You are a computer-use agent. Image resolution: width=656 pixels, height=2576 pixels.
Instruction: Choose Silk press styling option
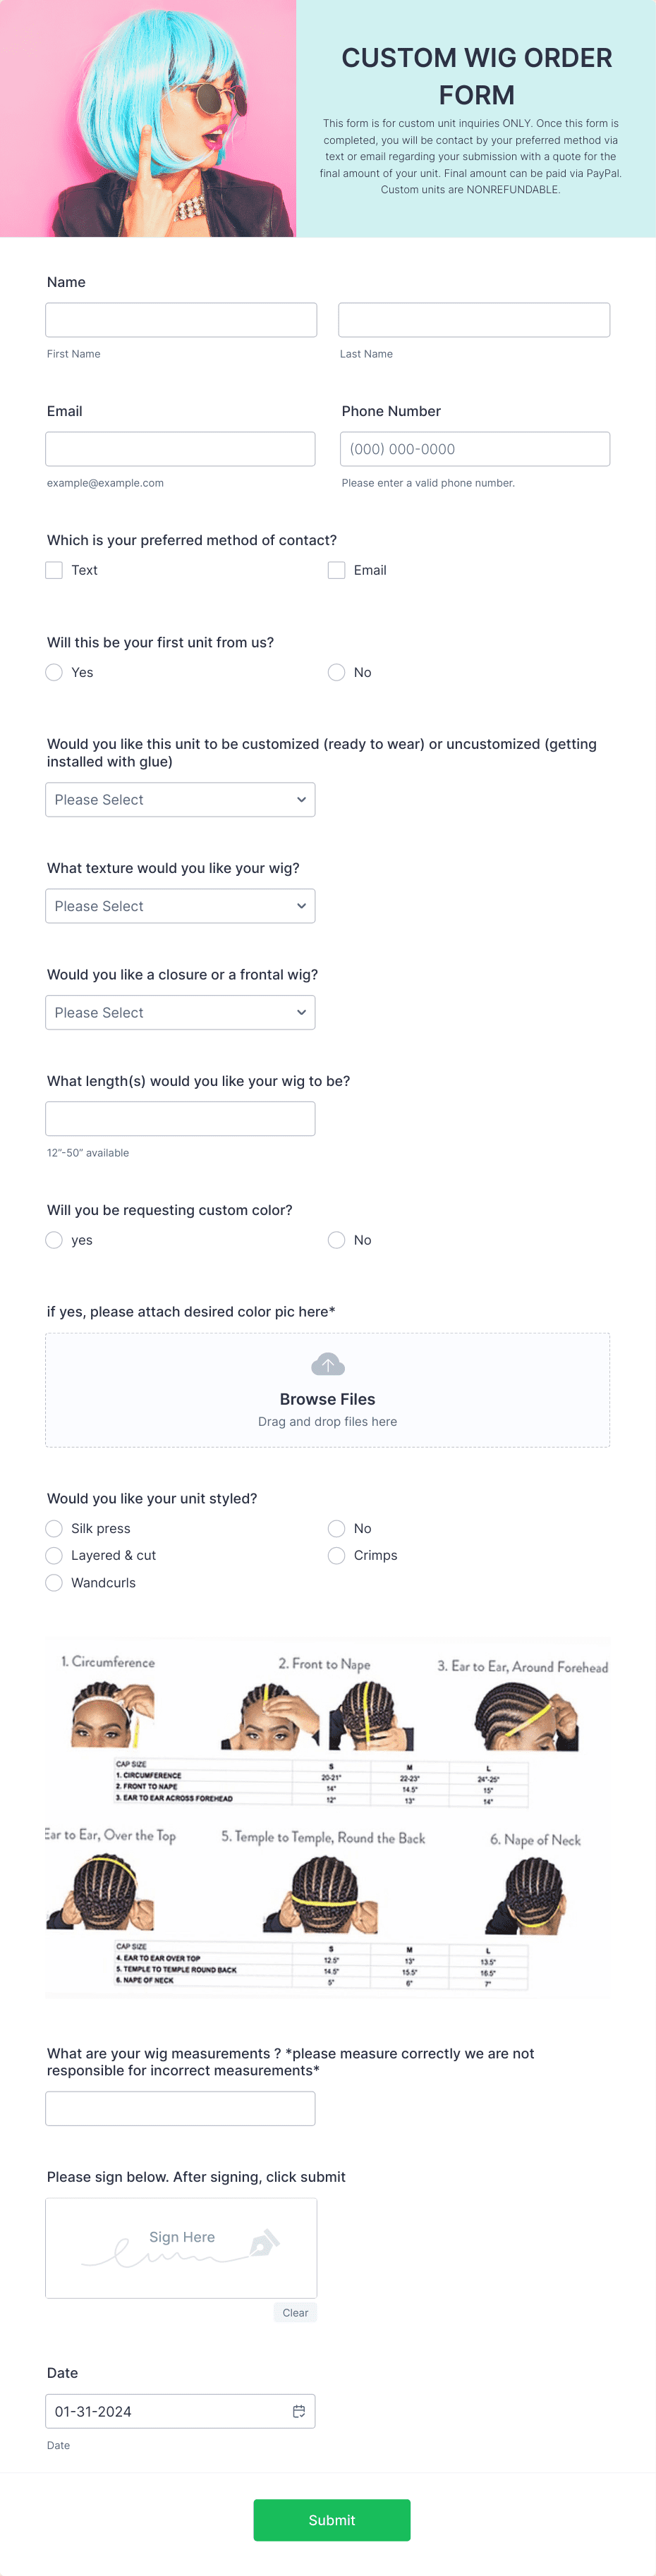point(54,1528)
